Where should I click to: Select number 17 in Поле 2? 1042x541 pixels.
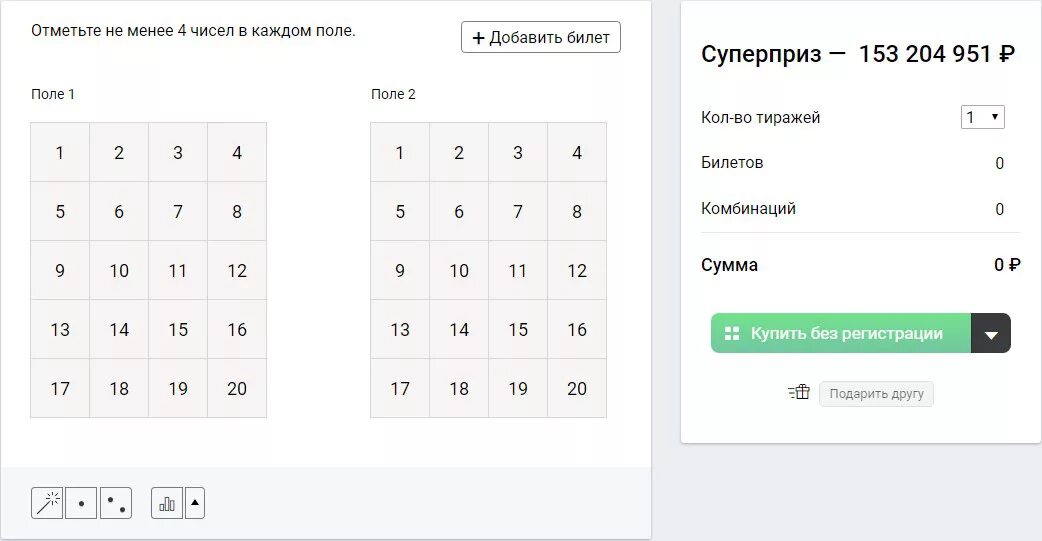[400, 388]
